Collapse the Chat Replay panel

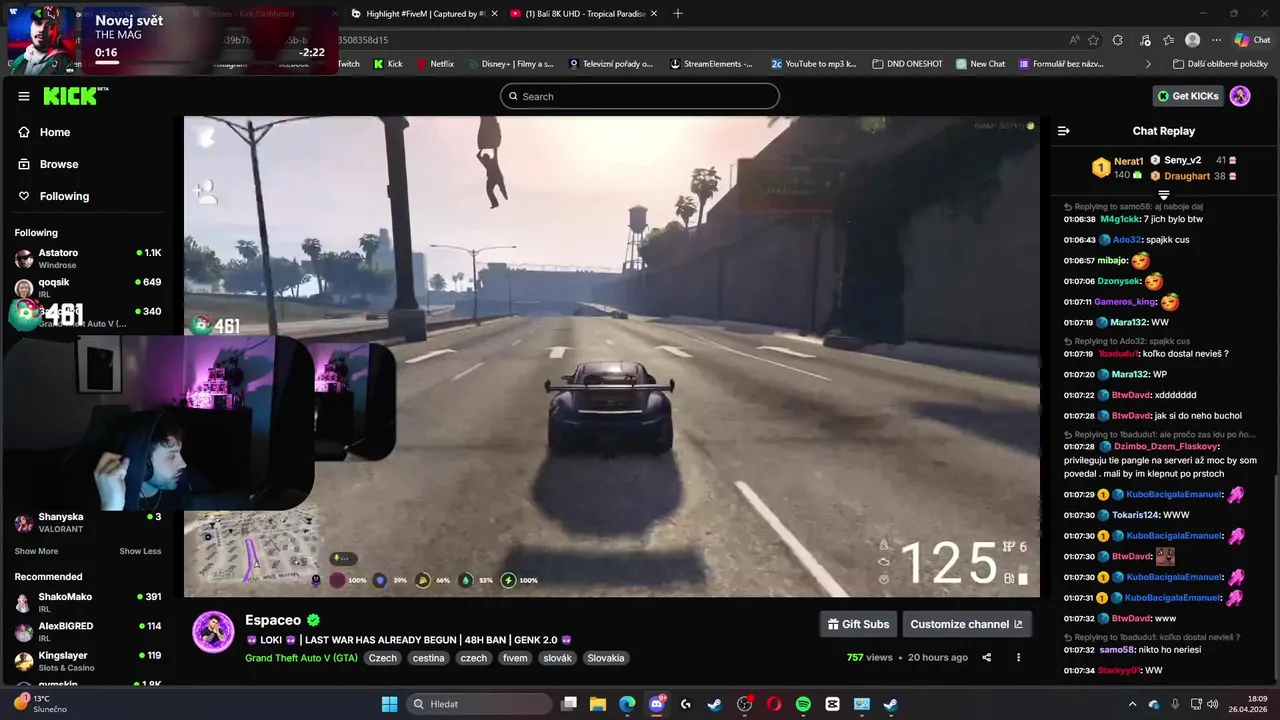(x=1064, y=131)
